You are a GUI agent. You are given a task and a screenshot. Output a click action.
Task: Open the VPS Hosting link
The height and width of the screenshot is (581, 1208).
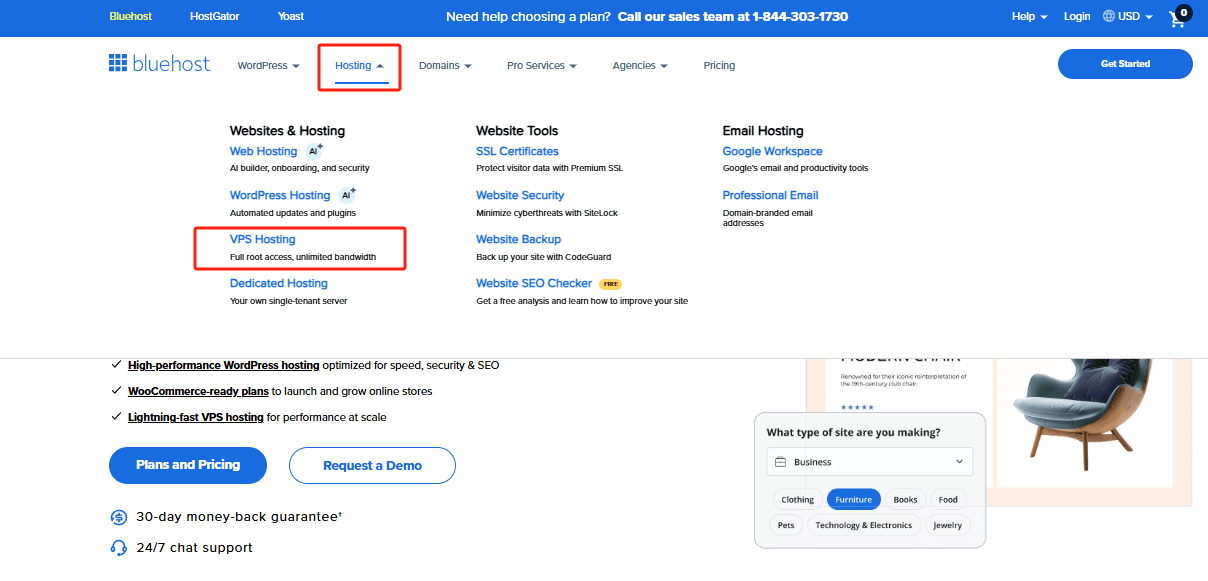tap(263, 239)
